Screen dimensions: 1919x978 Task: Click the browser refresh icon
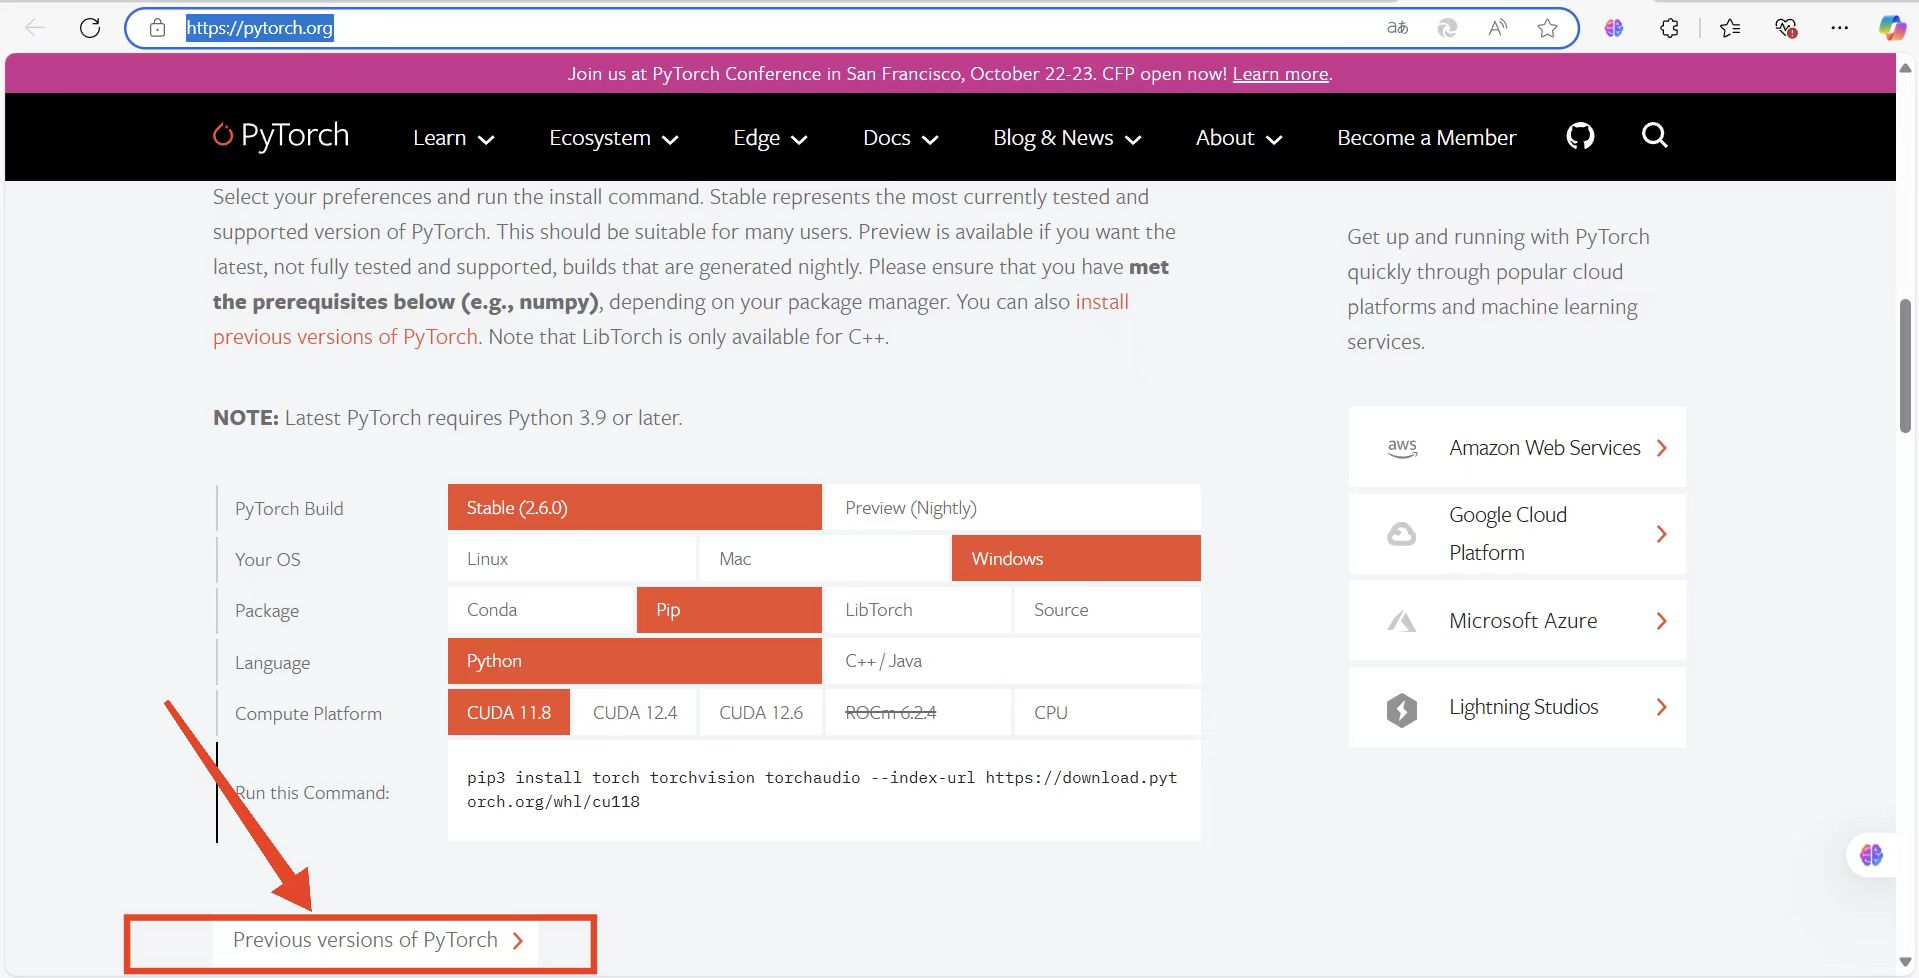click(x=90, y=28)
